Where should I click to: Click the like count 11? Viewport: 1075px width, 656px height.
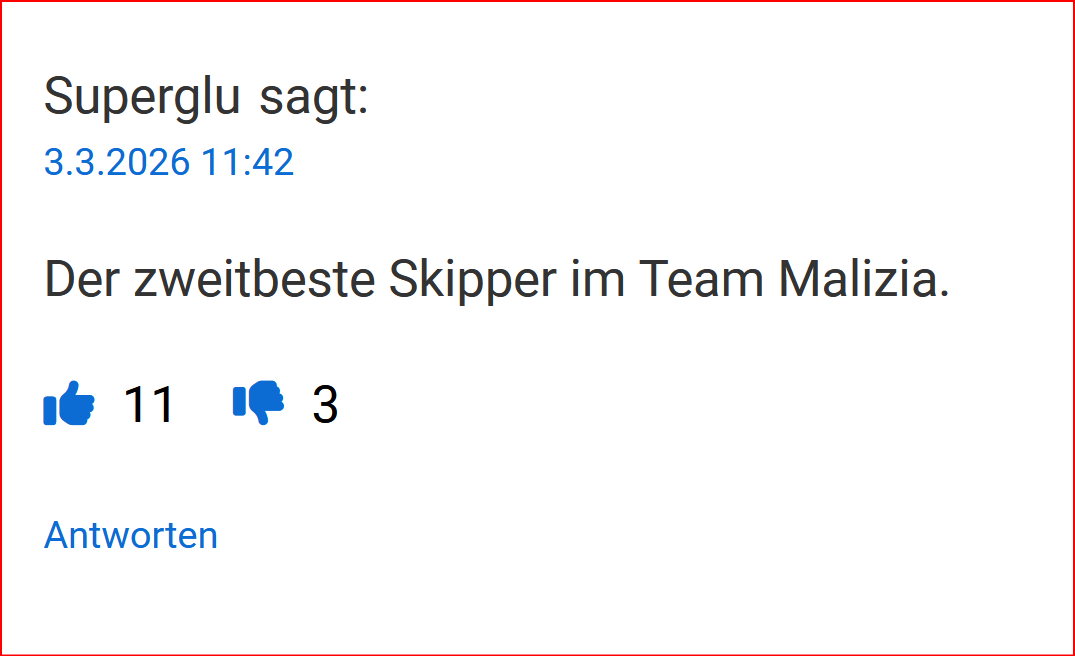(149, 404)
